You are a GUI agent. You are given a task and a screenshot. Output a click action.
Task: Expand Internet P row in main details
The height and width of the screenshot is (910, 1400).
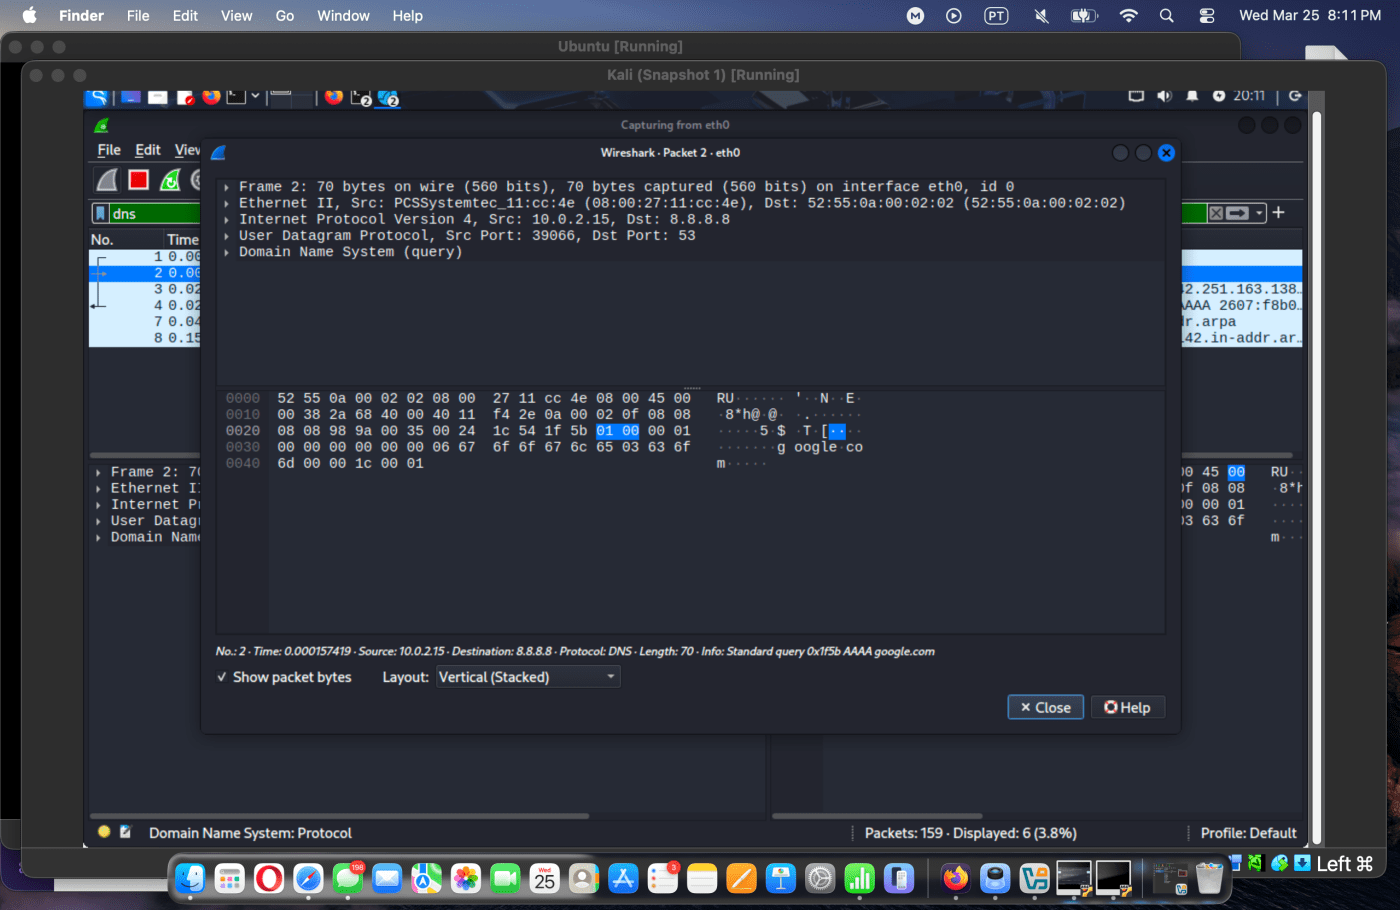98,505
